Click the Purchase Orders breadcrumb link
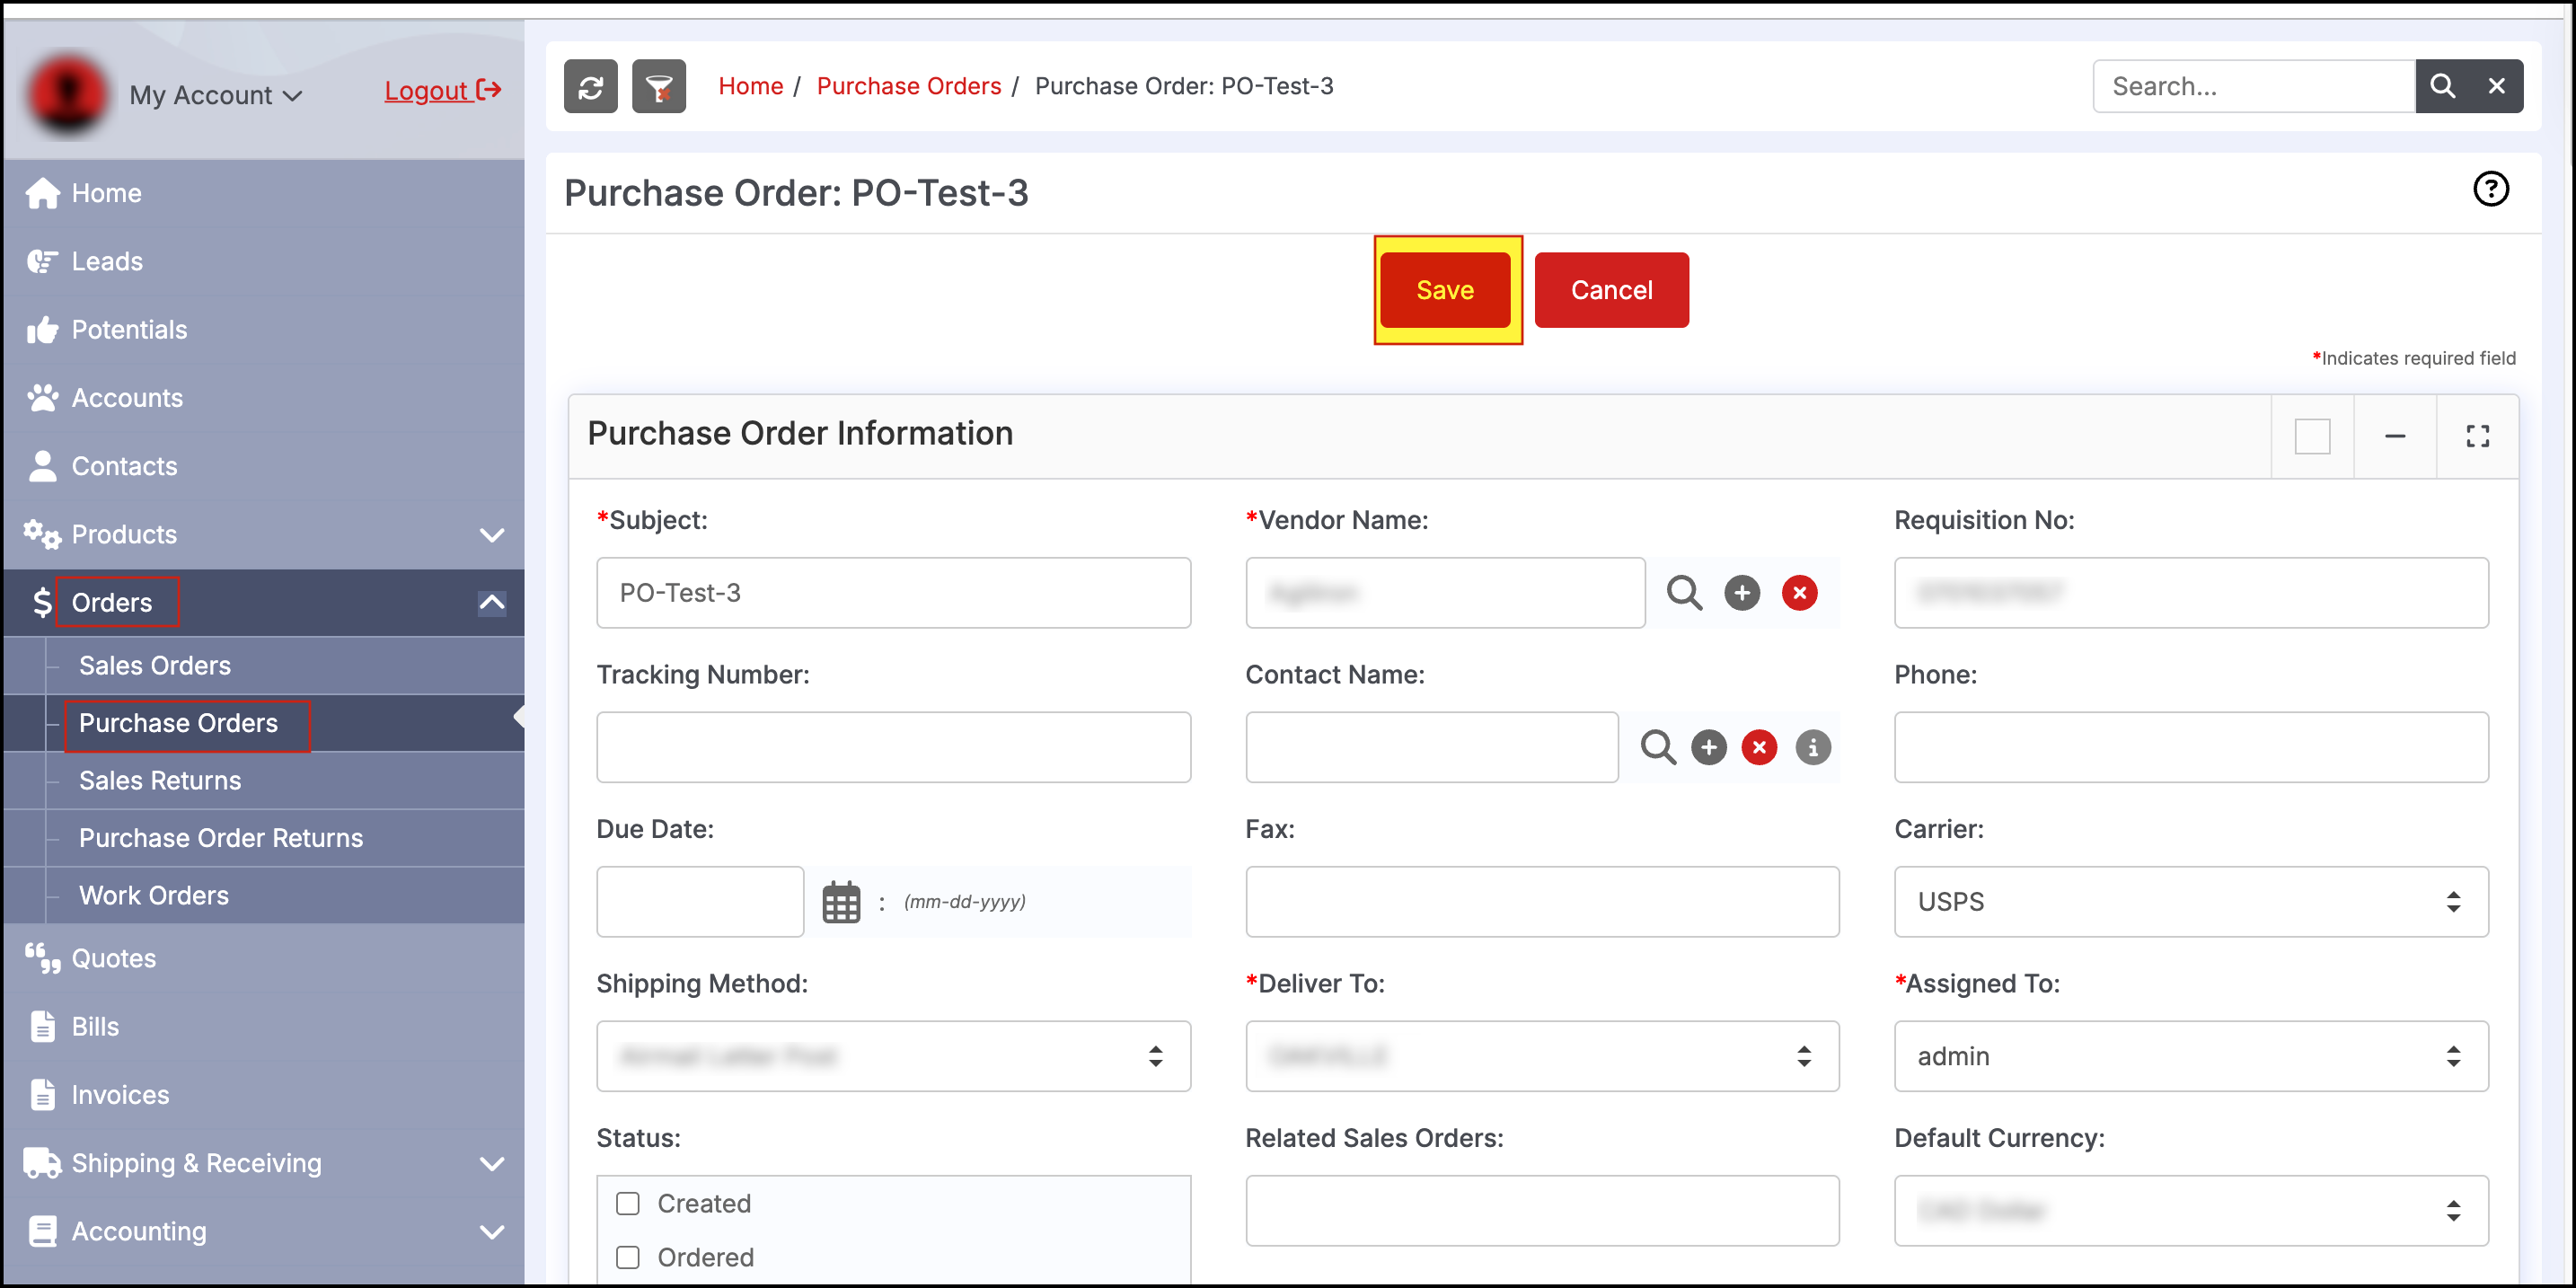Viewport: 2576px width, 1288px height. 908,86
